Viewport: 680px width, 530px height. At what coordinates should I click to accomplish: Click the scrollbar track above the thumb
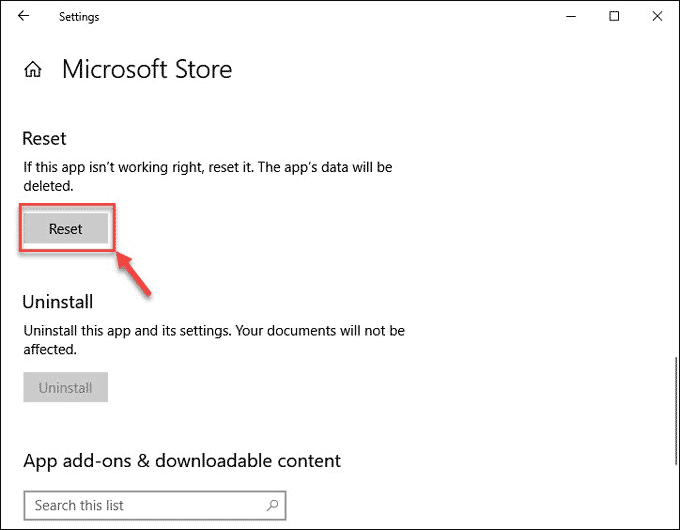676,195
